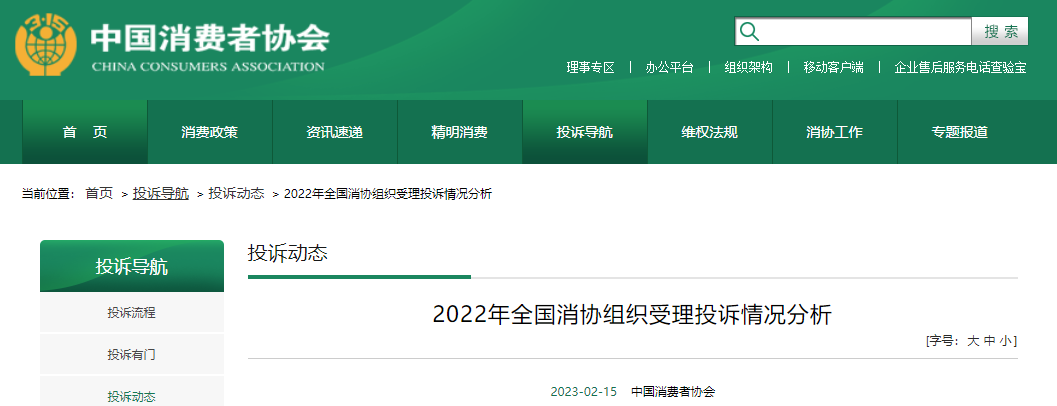Choose 投诉流程 in the sidebar

point(132,313)
